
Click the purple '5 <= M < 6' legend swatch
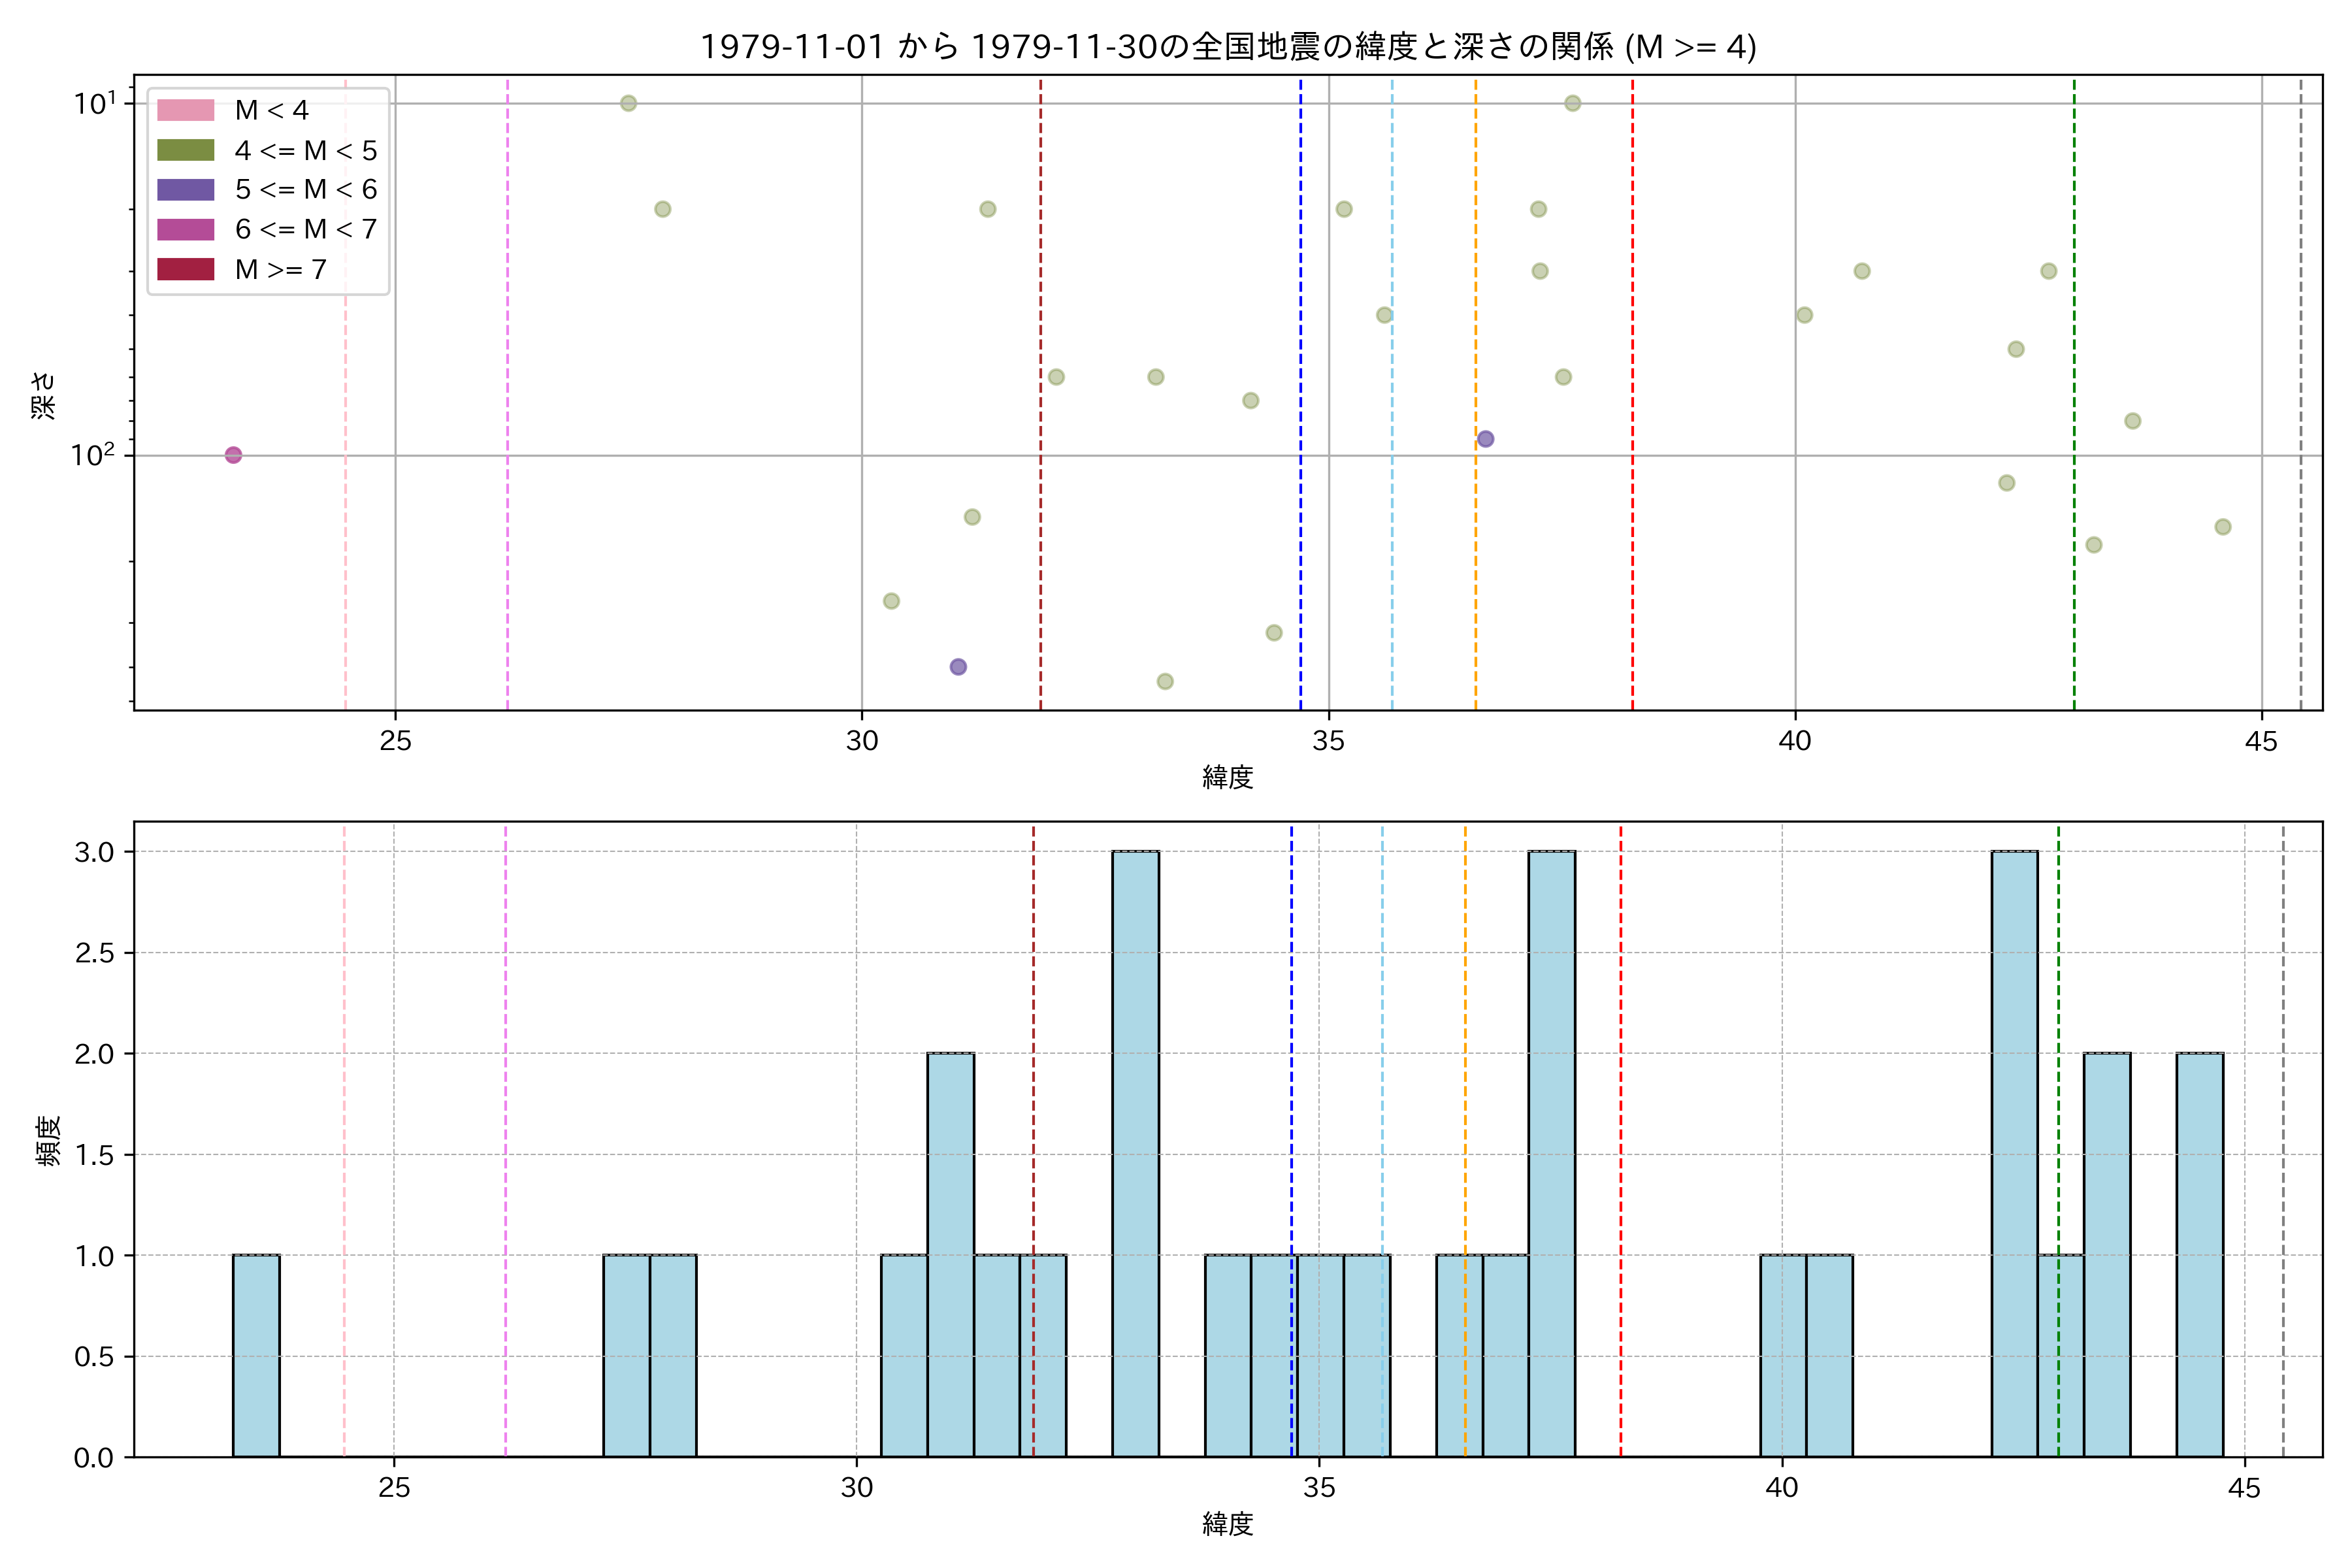click(185, 190)
